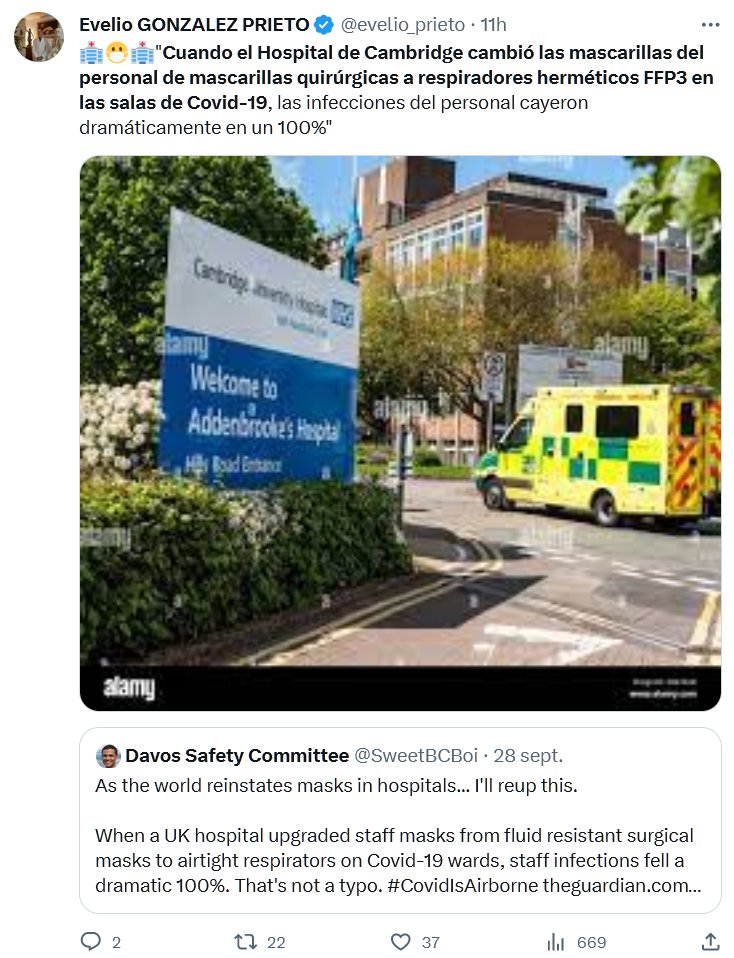The height and width of the screenshot is (958, 734).
Task: Open Evelio Gonzalez Prieto profile avatar
Action: (39, 37)
